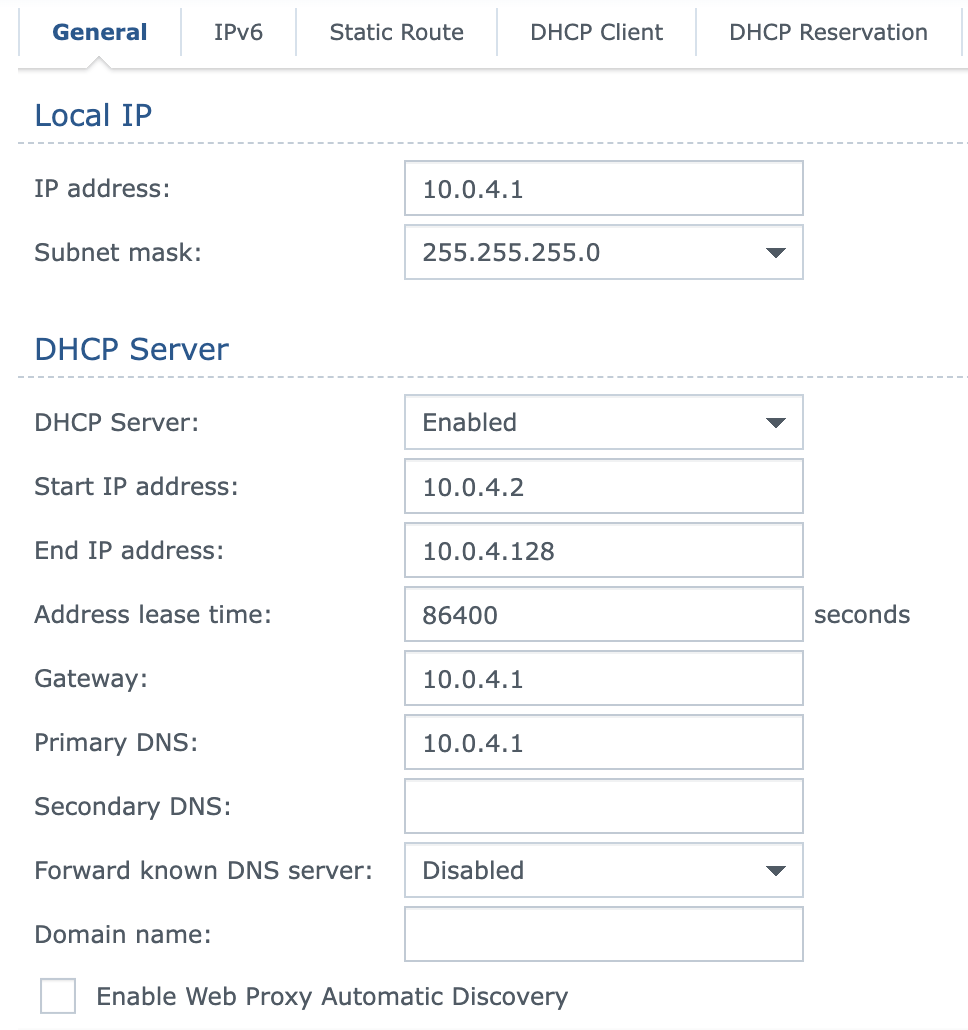Screen dimensions: 968x1030
Task: Switch to the IPv6 tab
Action: coord(238,32)
